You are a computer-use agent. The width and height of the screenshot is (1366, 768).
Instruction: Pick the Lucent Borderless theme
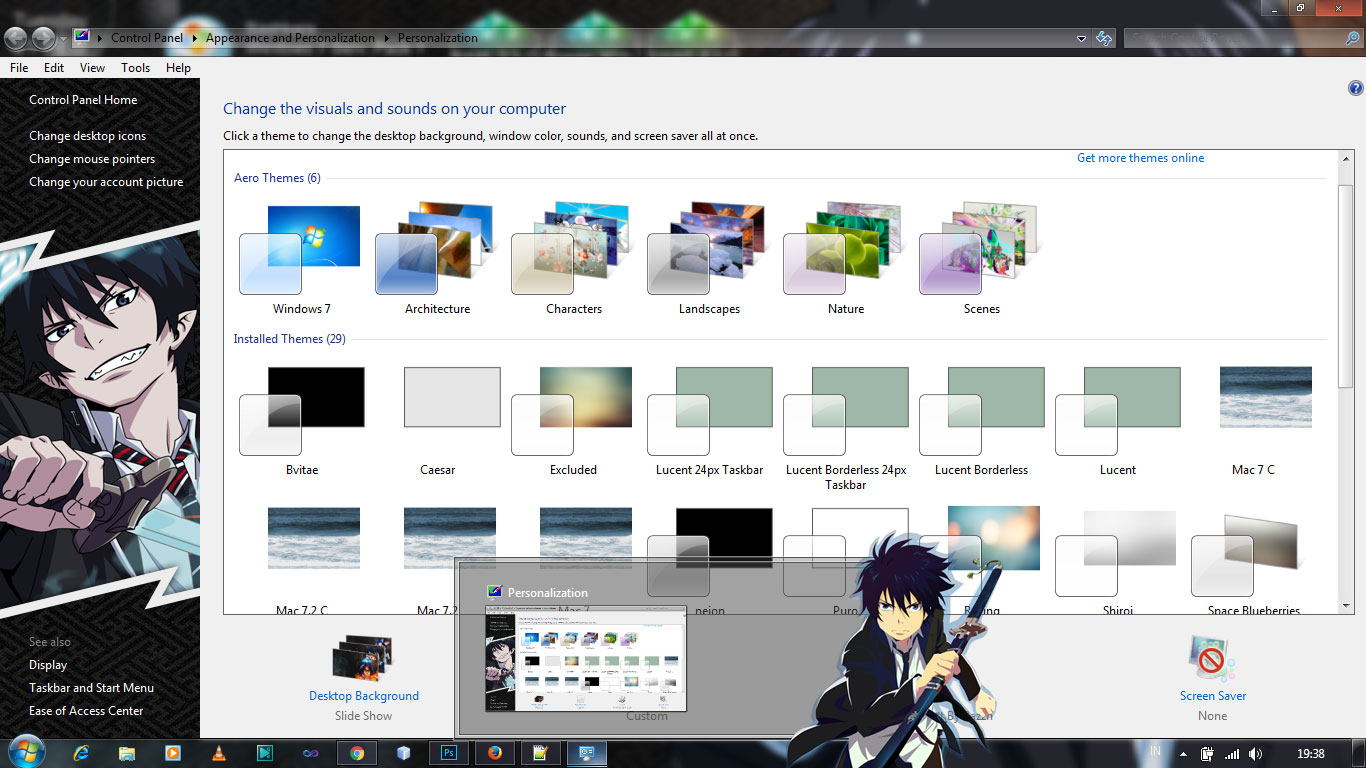pos(981,420)
